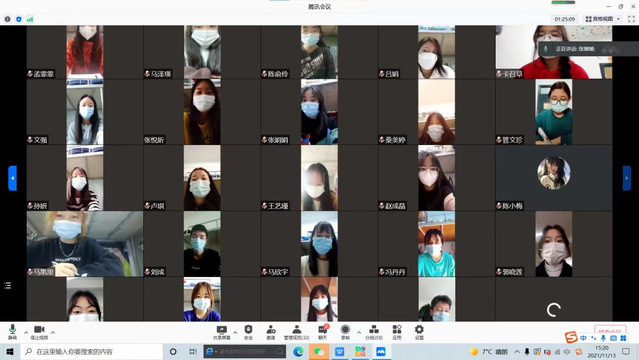639x360 pixels.
Task: Go to next page of participants
Action: 626,178
